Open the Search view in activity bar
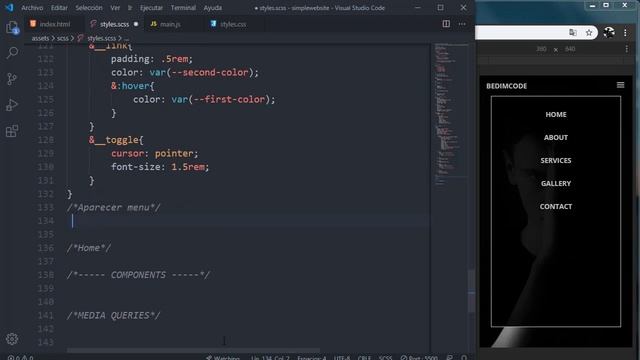The height and width of the screenshot is (360, 640). tap(12, 53)
